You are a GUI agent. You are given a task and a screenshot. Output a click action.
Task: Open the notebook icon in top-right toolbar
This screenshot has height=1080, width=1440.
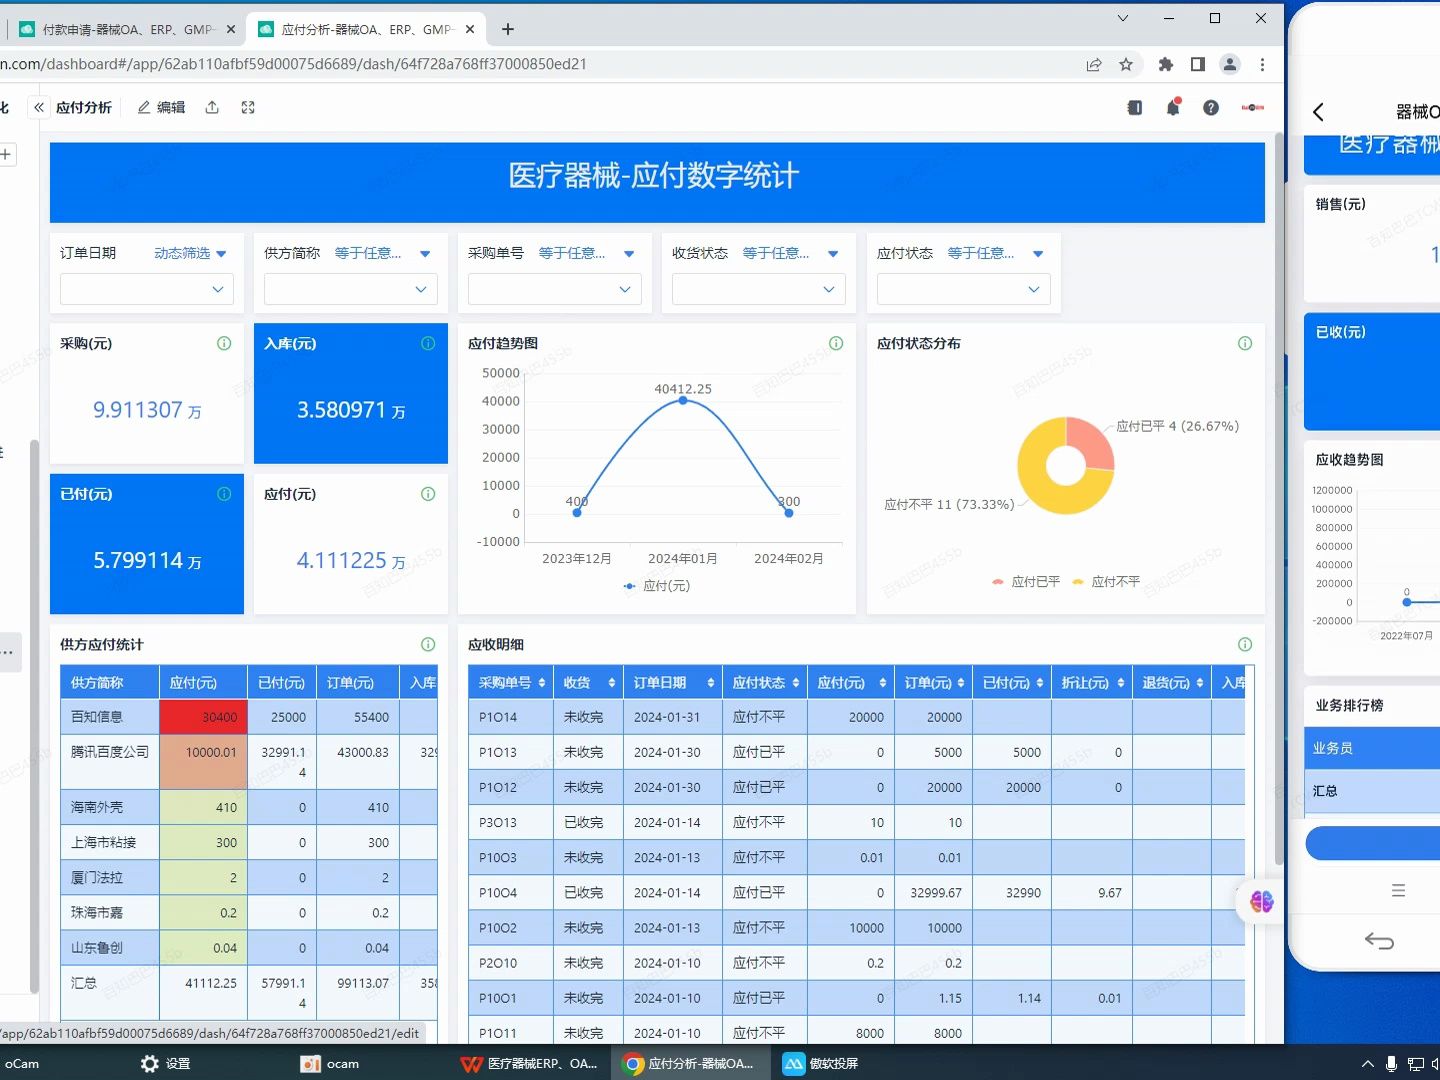1135,108
